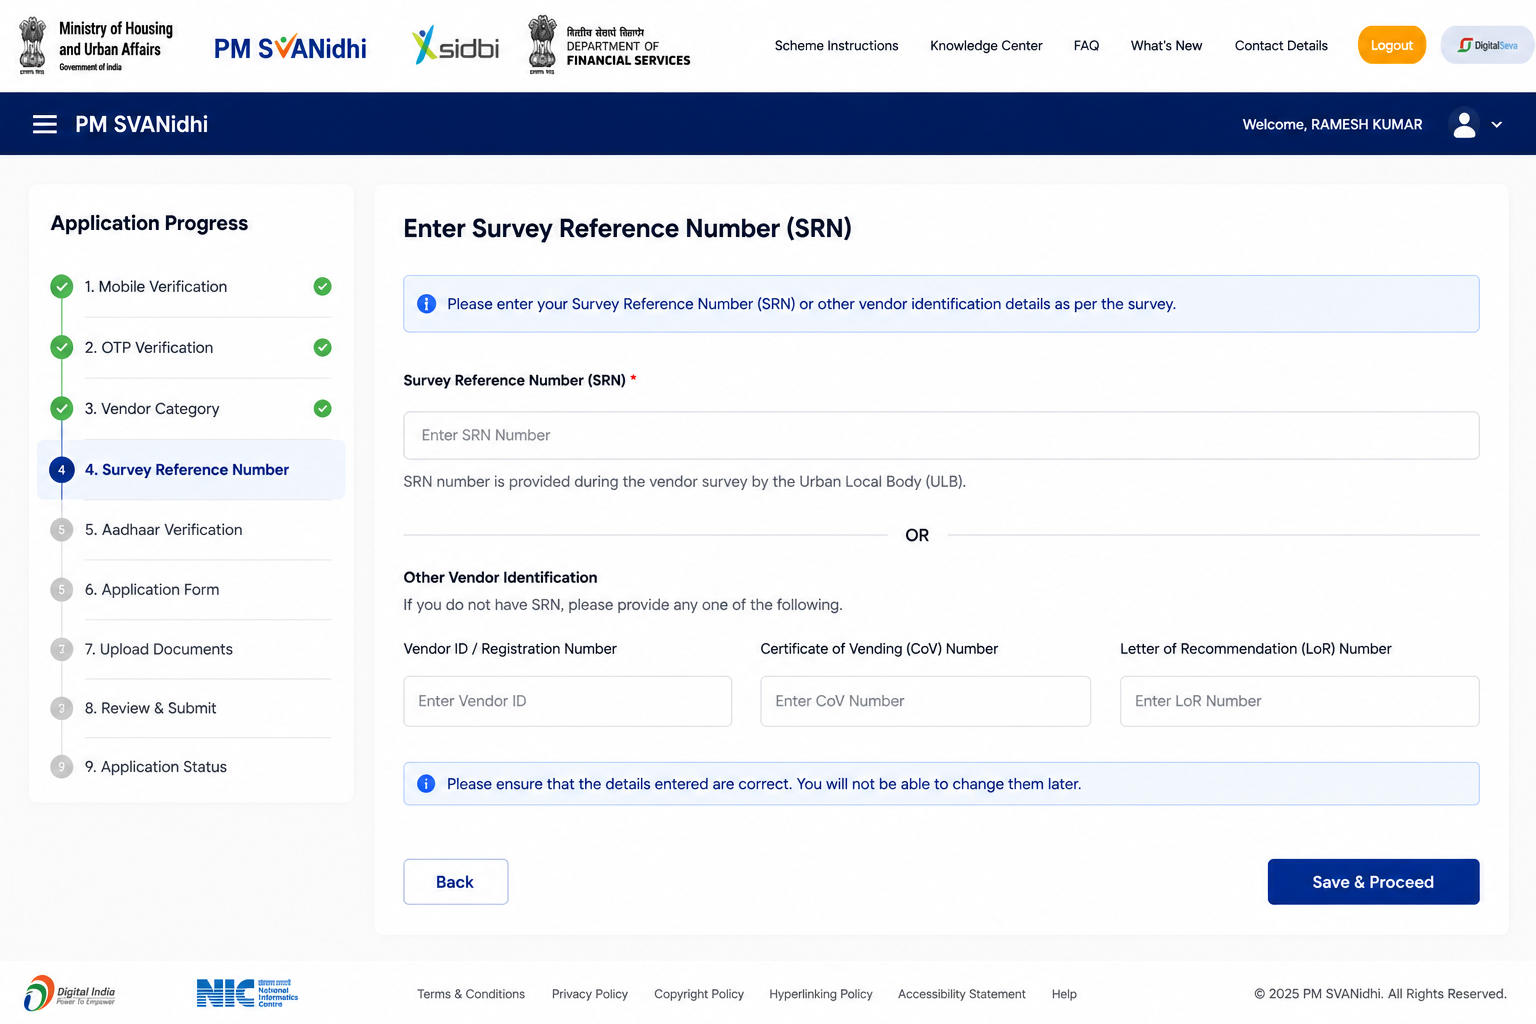Click the green step circle for Vendor Category

tap(62, 409)
